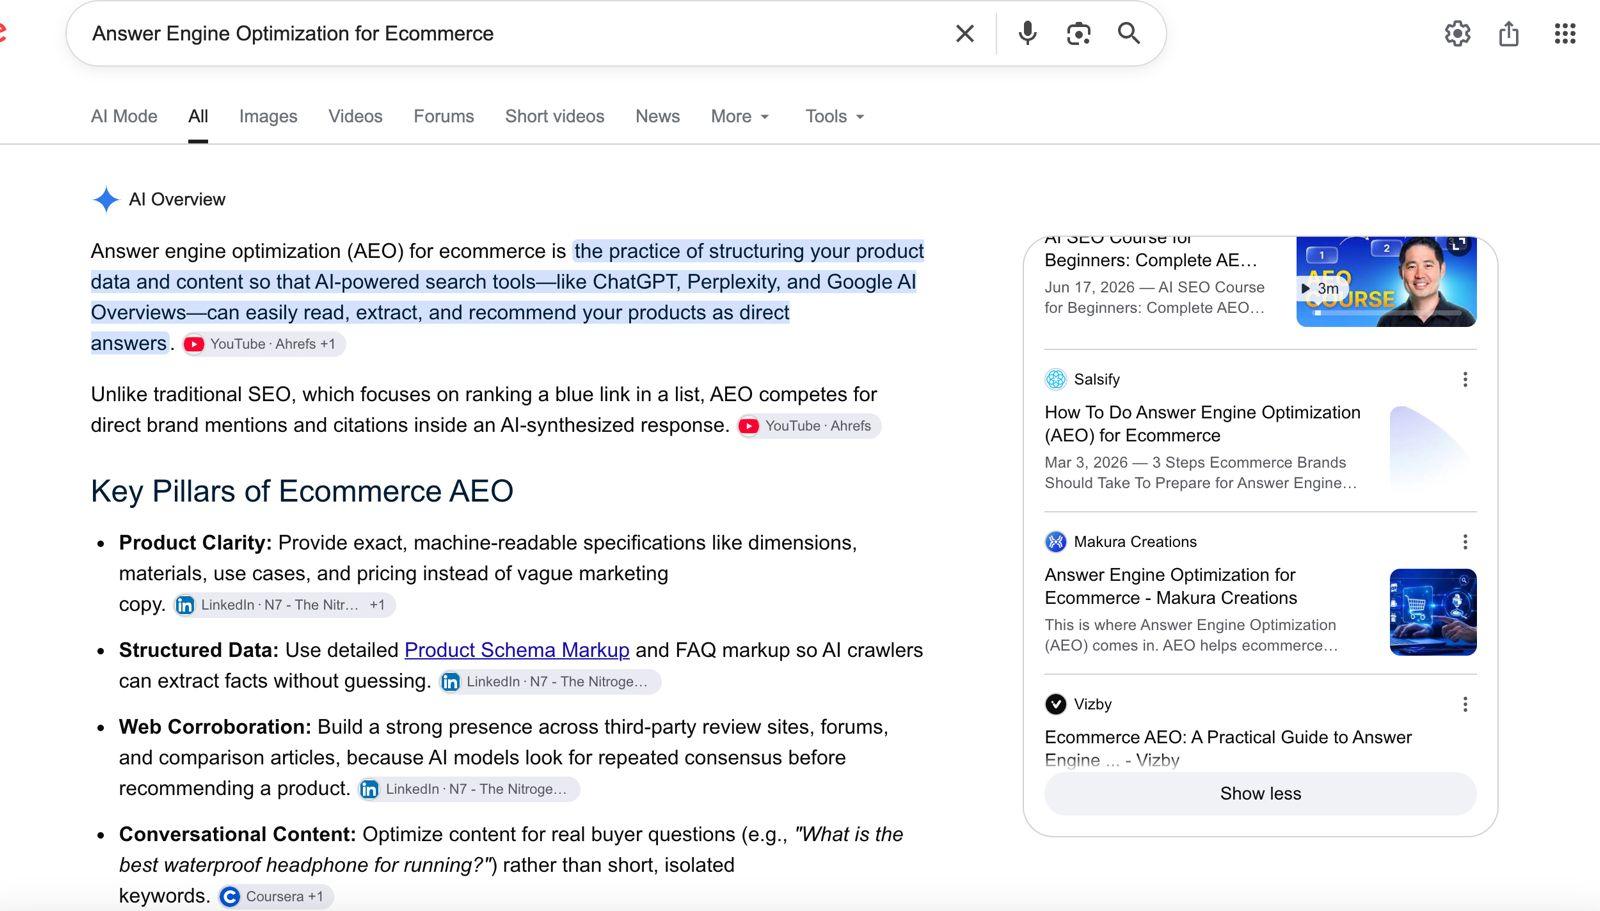Click the share icon beside the settings gear
1600x911 pixels.
(x=1509, y=34)
